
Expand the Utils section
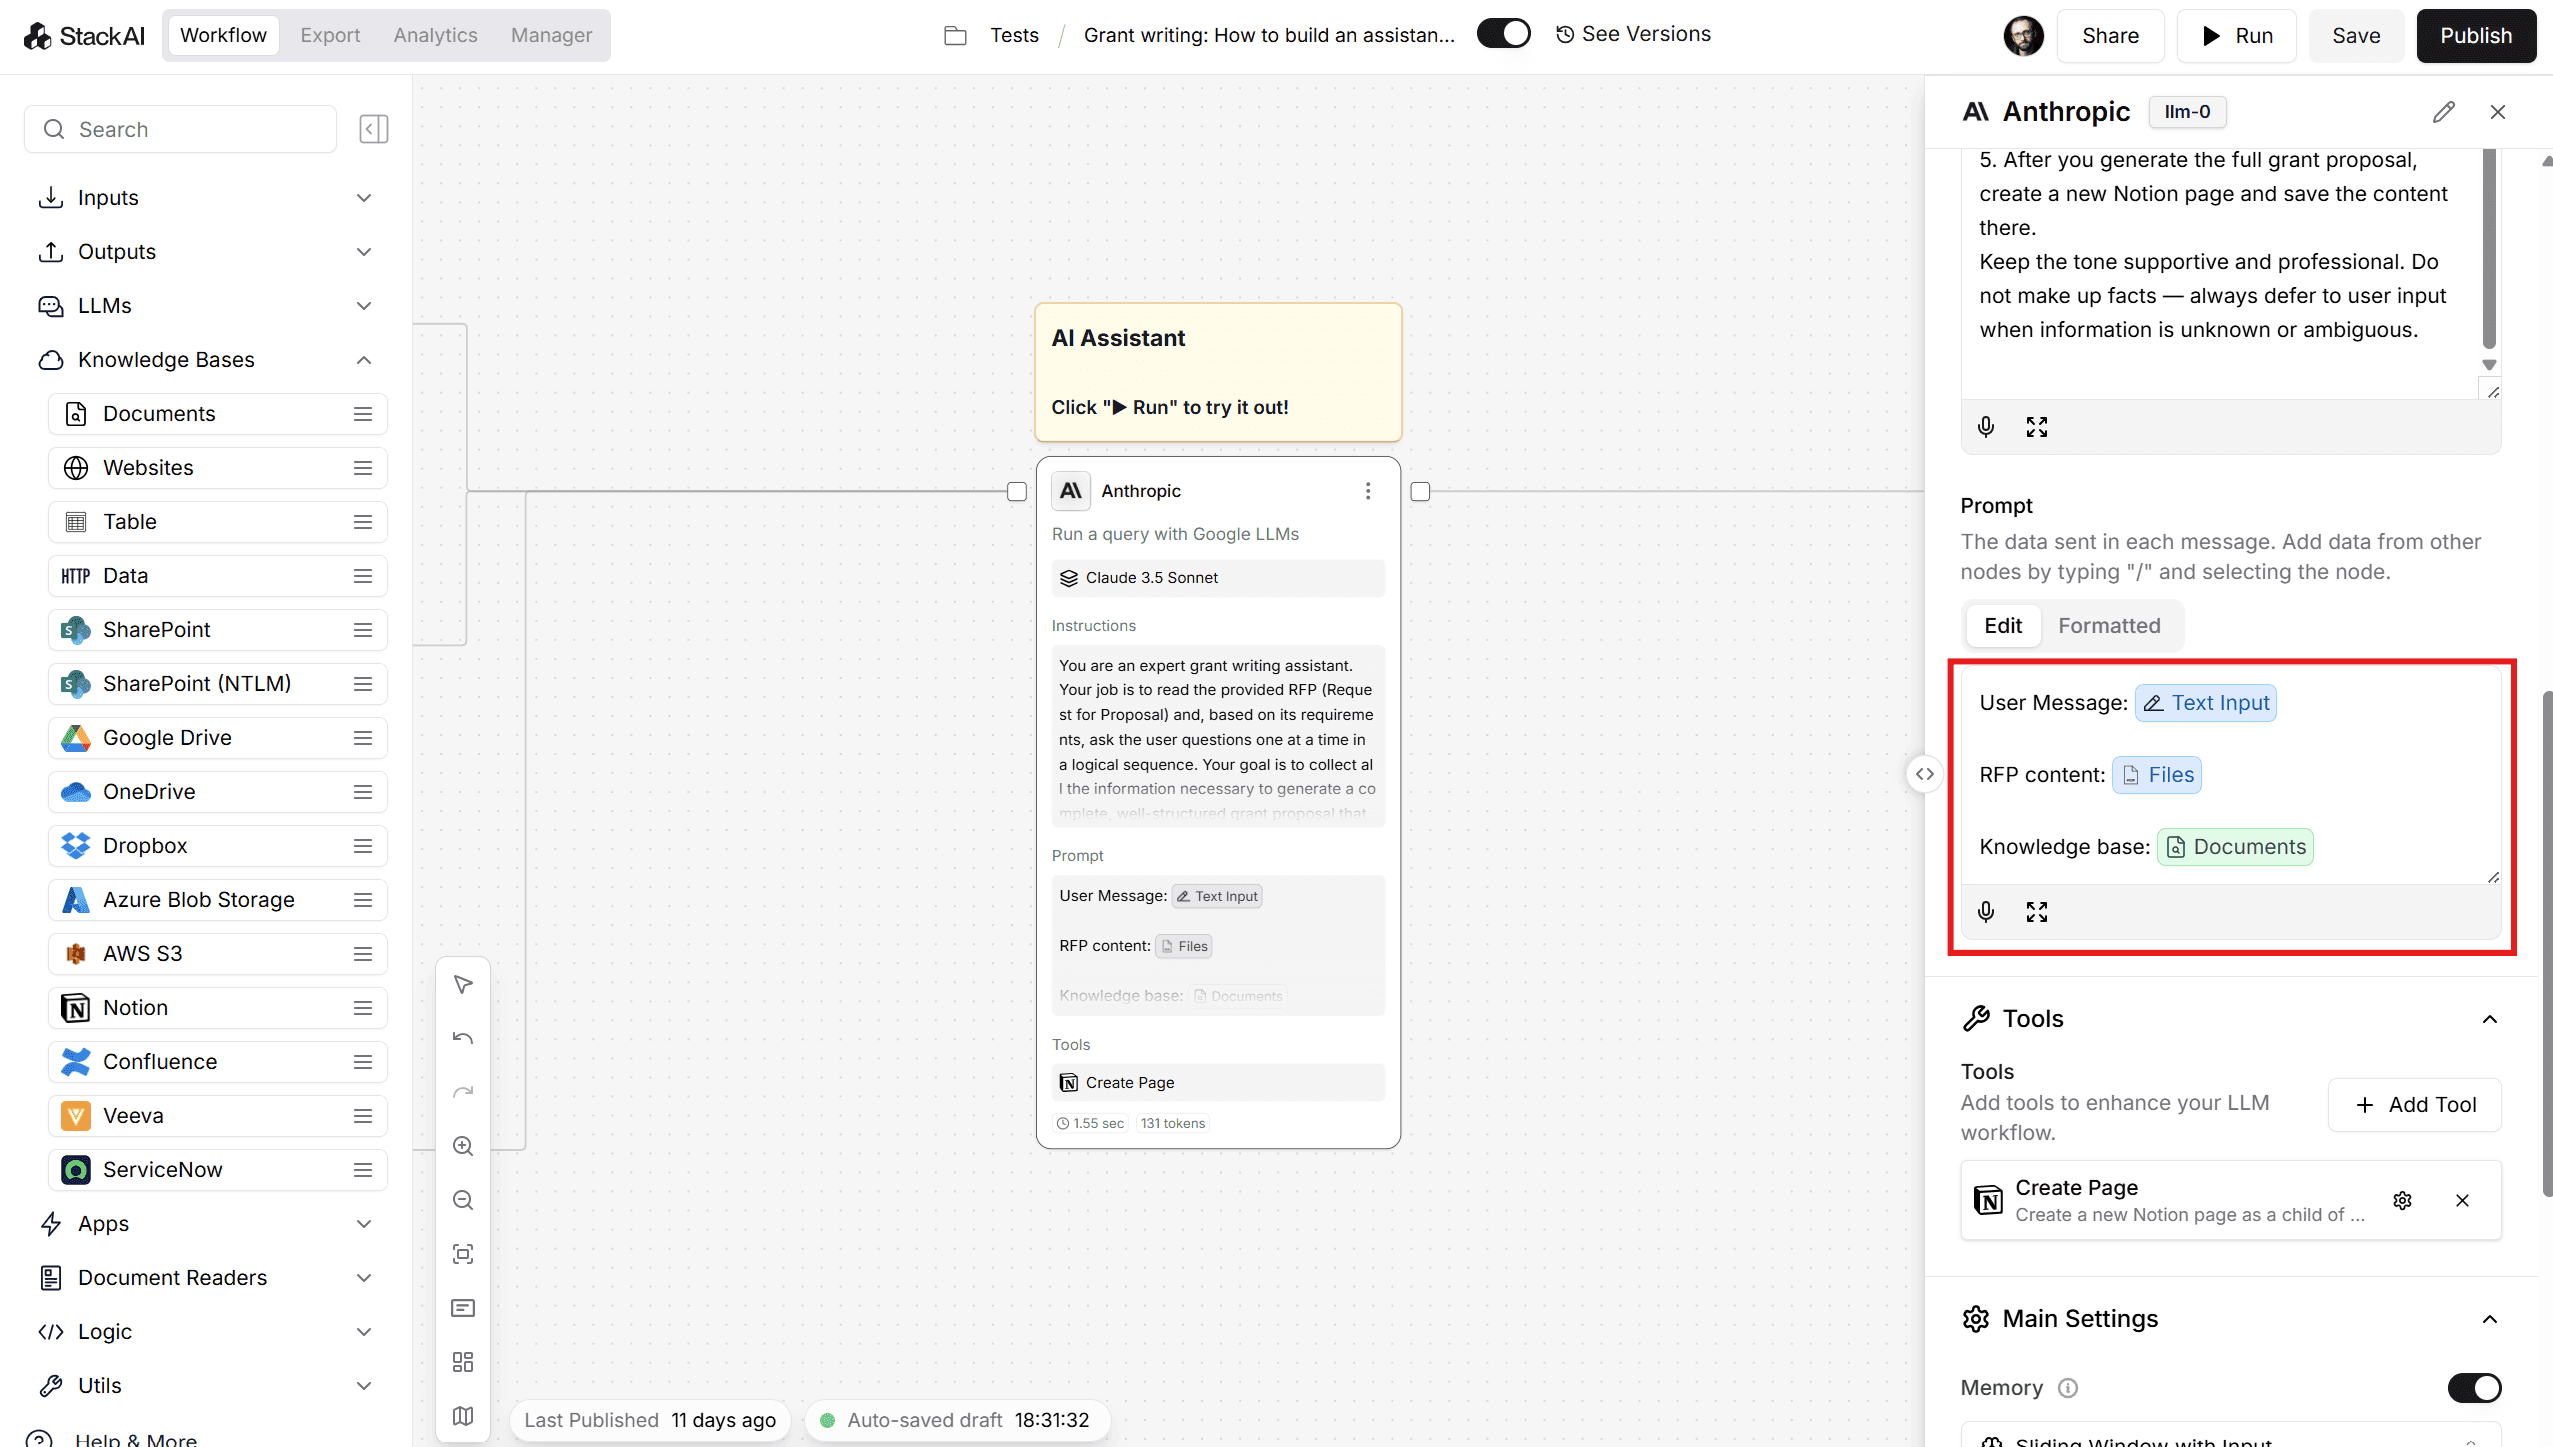coord(205,1386)
